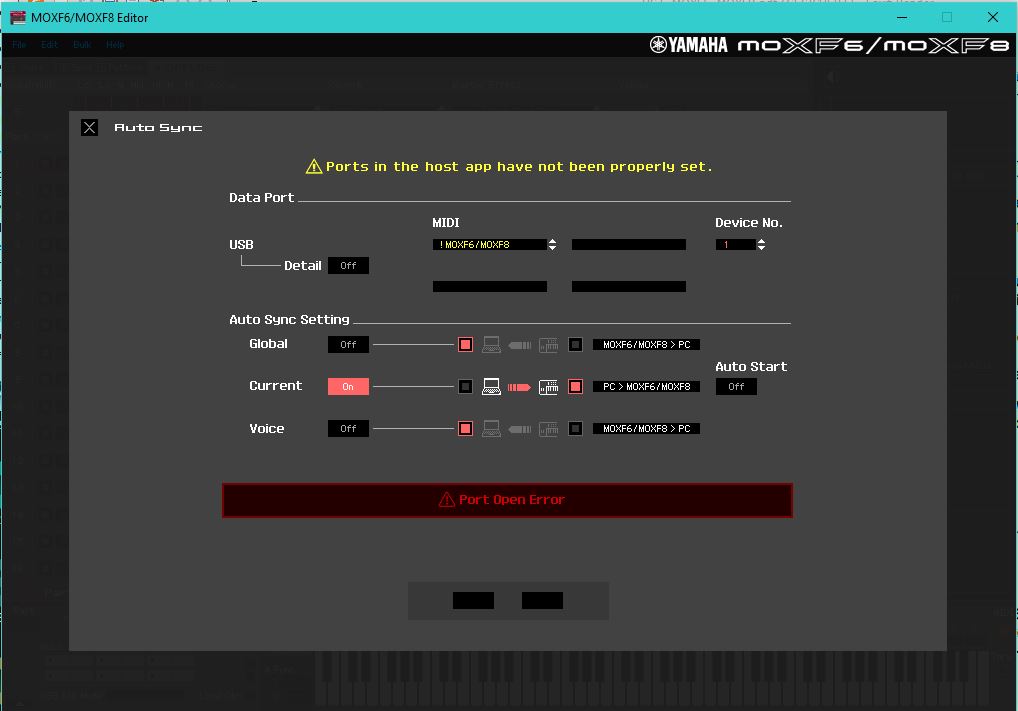1018x711 pixels.
Task: Open the File menu
Action: tap(19, 45)
